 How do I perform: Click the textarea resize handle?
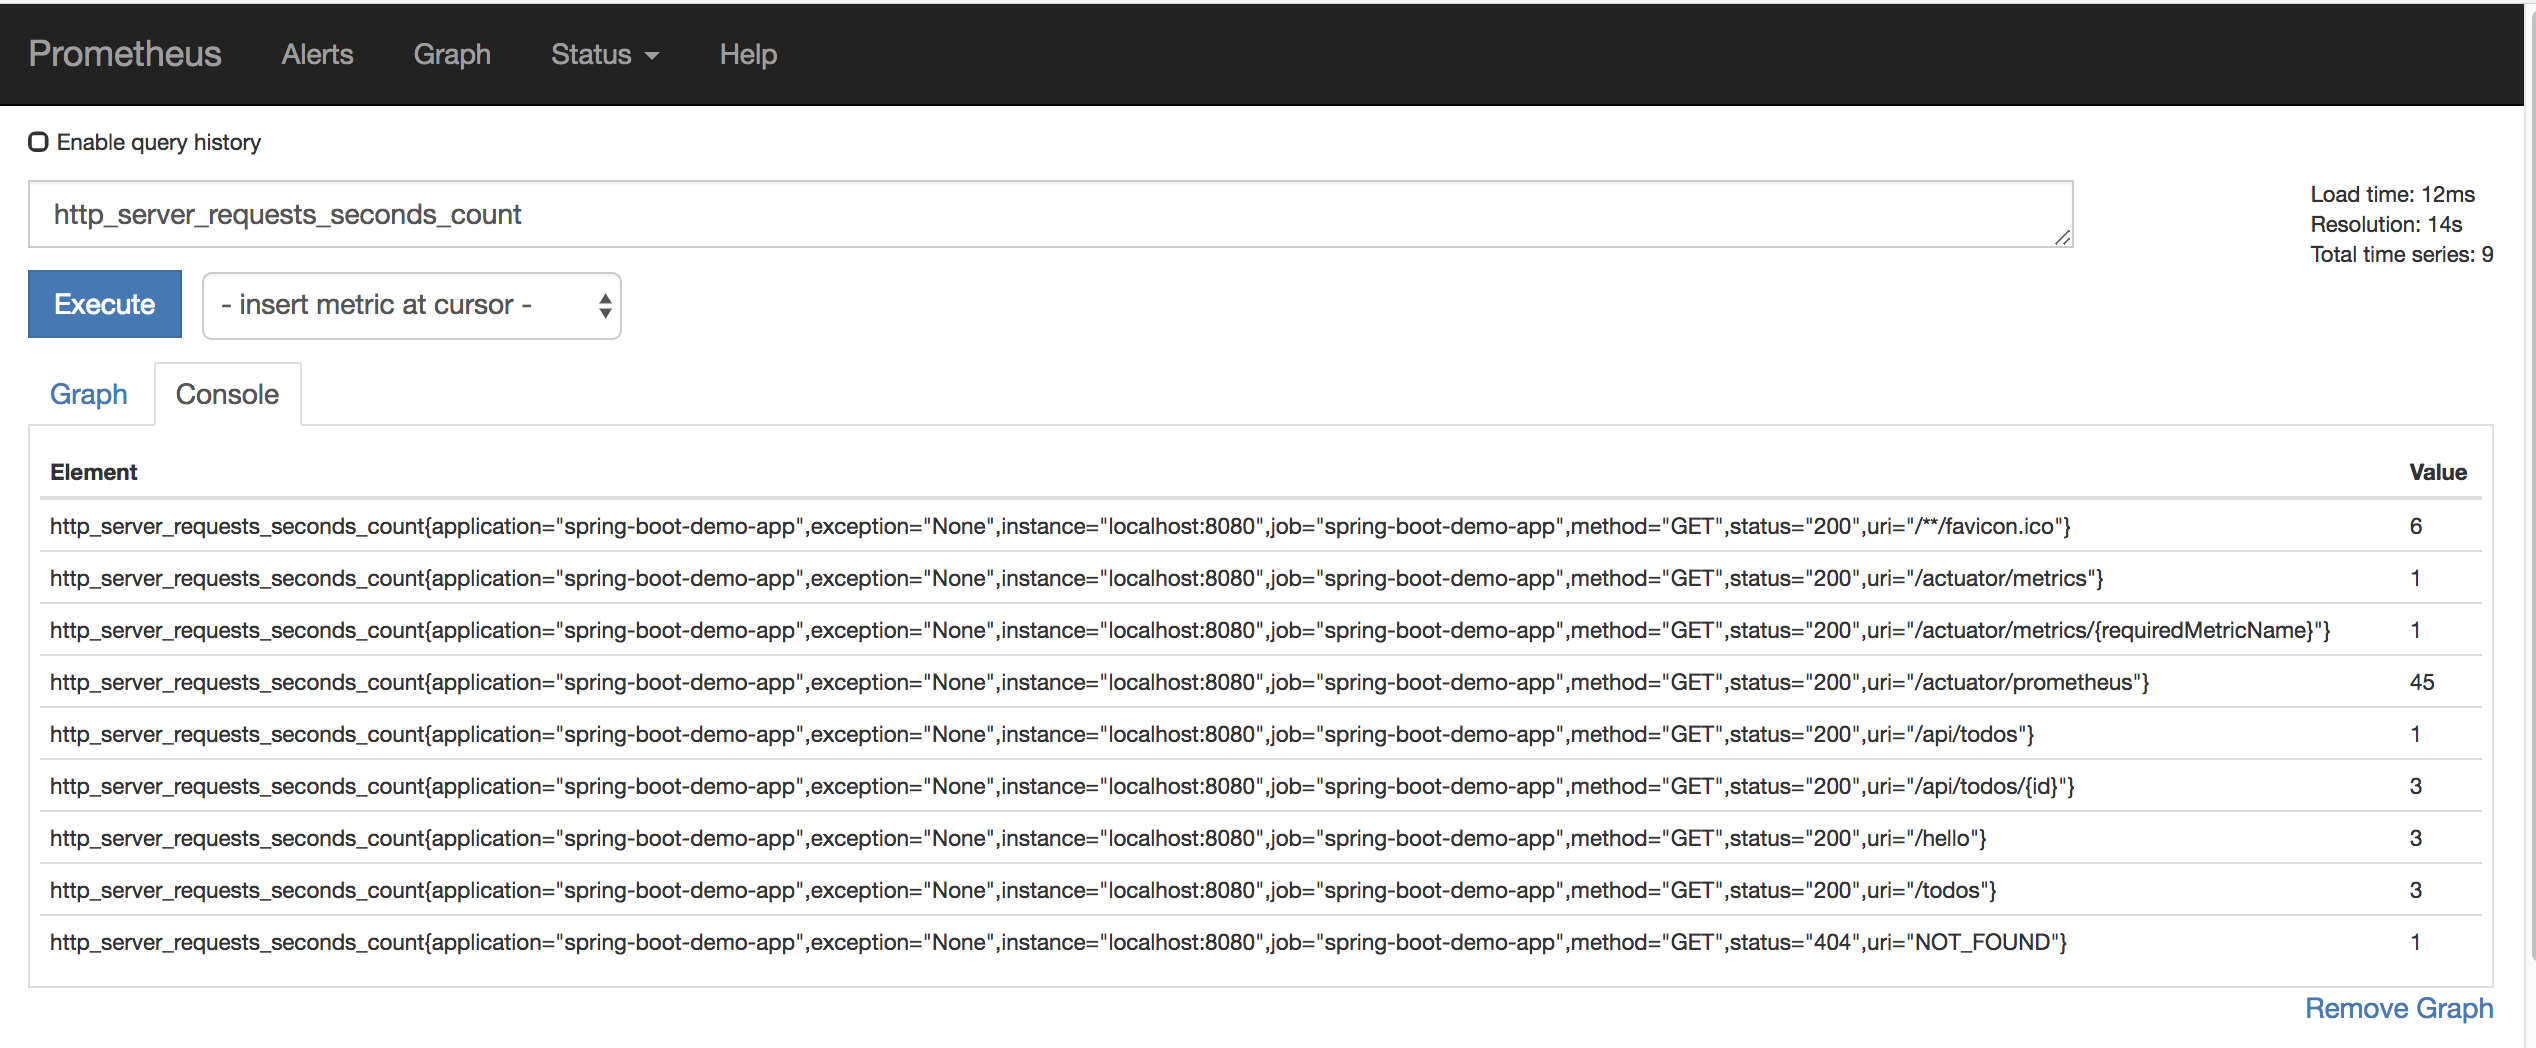pos(2062,237)
